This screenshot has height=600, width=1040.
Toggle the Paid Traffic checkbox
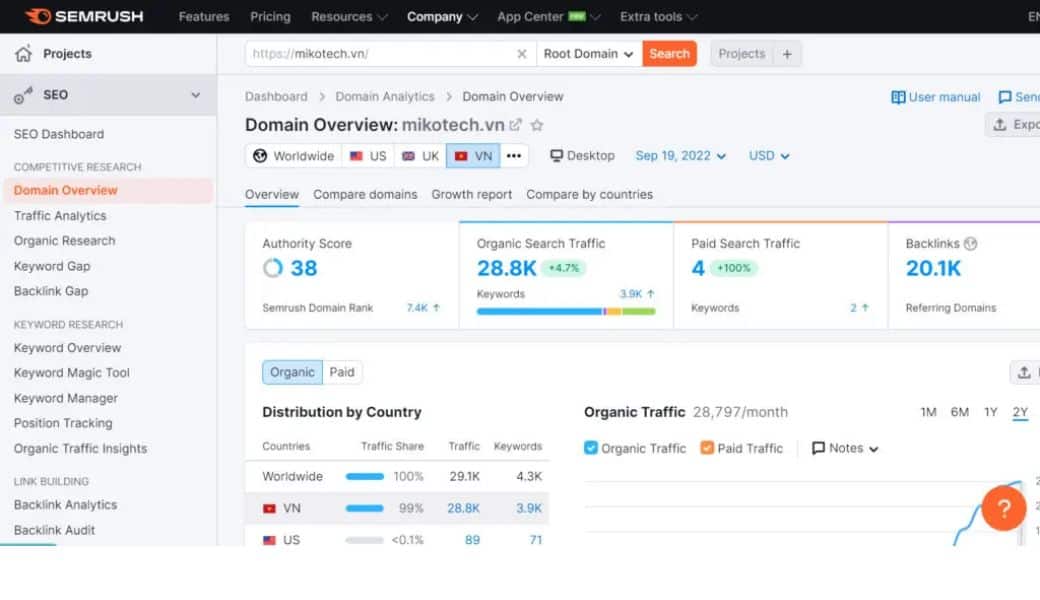707,448
